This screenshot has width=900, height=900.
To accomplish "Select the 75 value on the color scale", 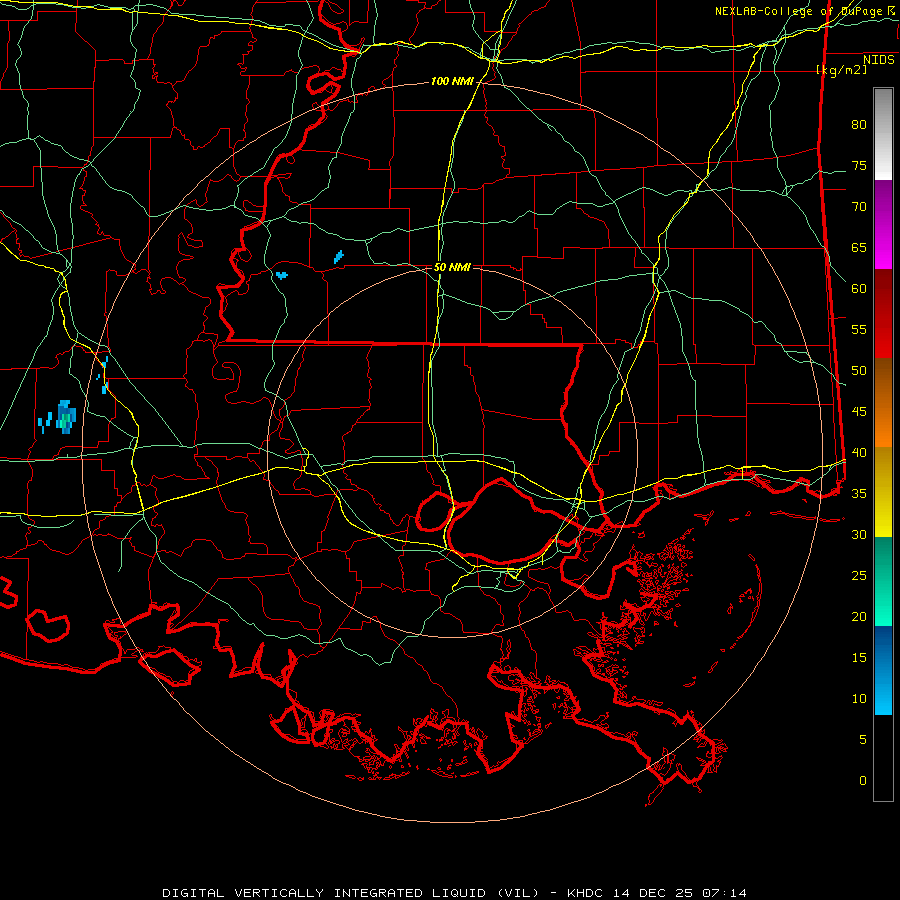I will point(859,165).
